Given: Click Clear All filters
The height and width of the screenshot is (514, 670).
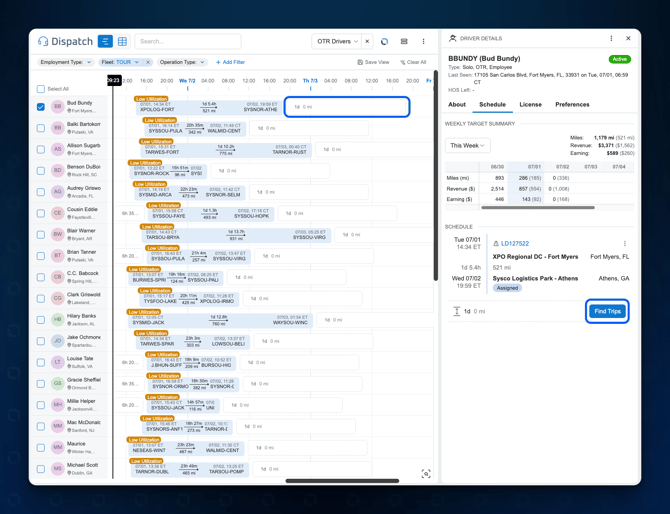Looking at the screenshot, I should tap(413, 62).
